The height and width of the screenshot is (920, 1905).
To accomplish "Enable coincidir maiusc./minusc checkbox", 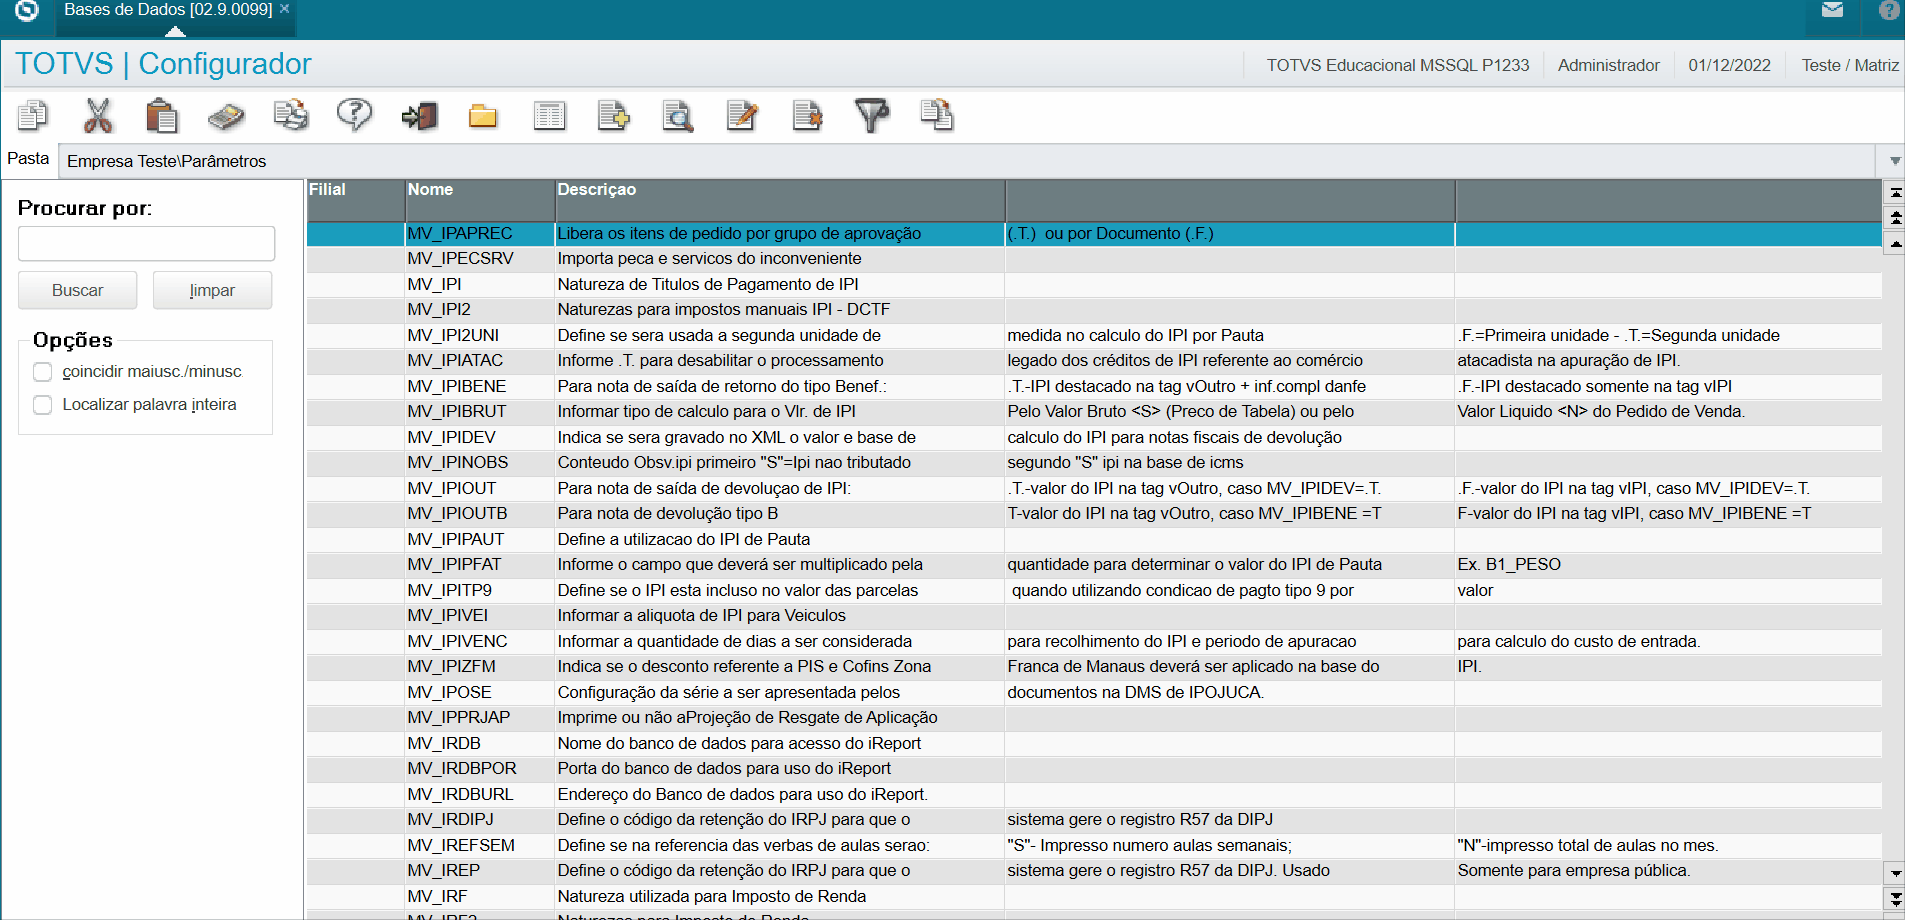I will tap(43, 372).
